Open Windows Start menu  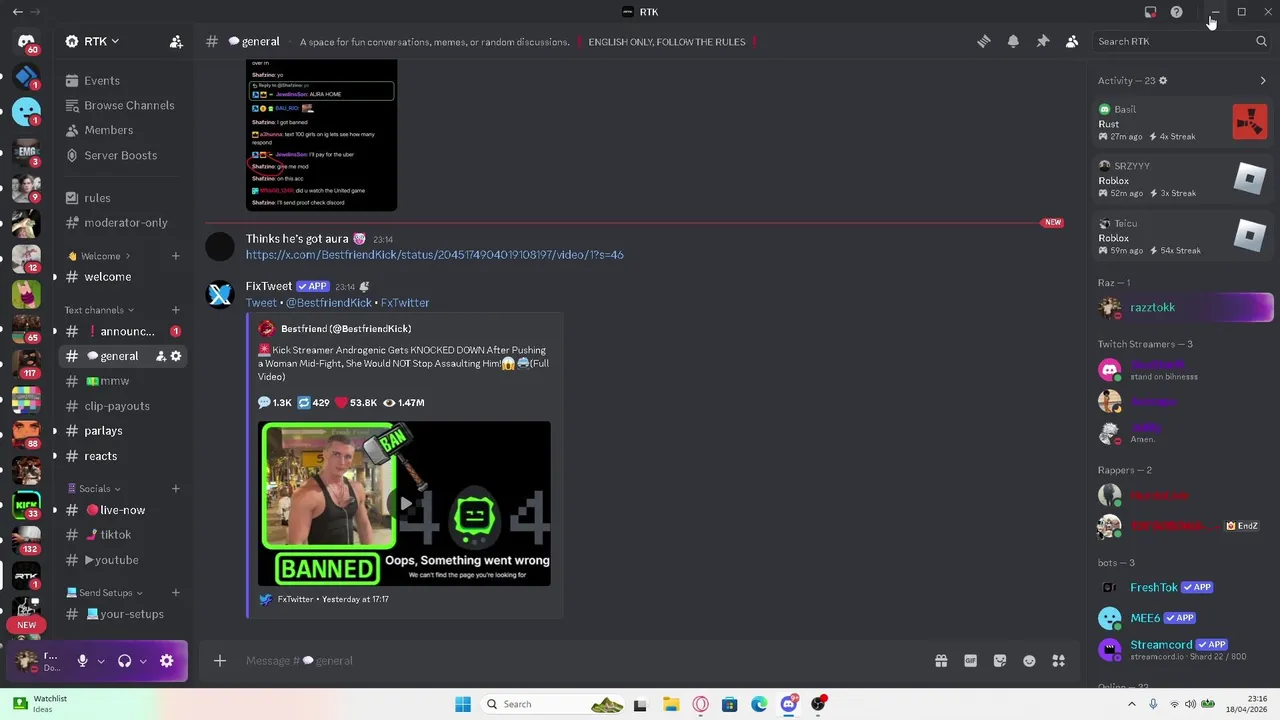point(463,704)
